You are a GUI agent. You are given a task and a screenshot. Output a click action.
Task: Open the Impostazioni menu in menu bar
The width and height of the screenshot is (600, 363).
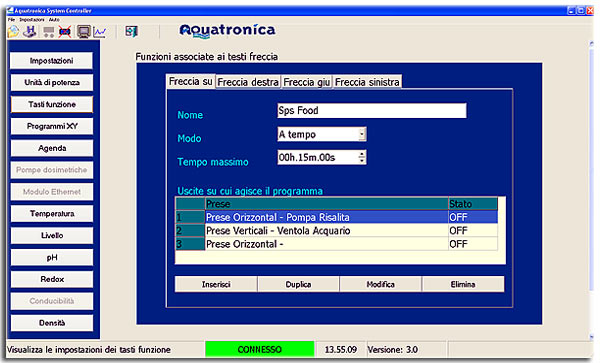32,20
